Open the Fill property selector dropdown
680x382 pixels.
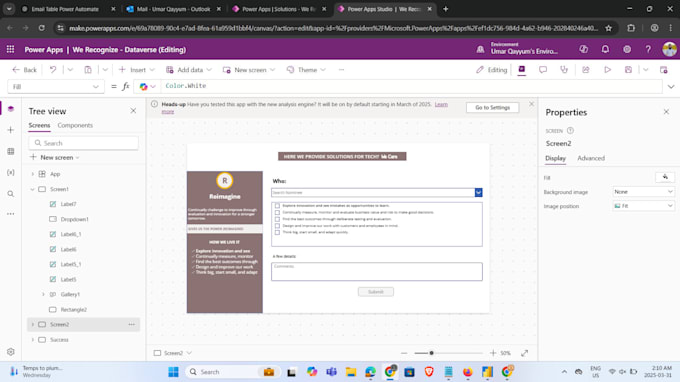pyautogui.click(x=56, y=87)
